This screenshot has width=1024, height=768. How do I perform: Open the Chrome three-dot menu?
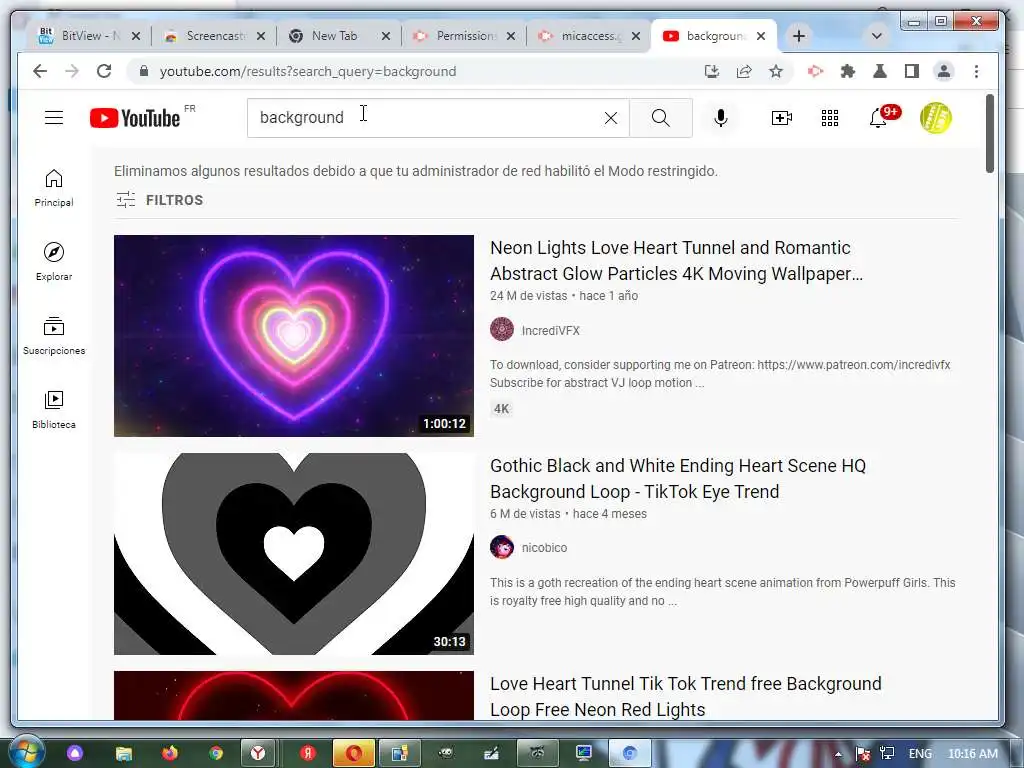pyautogui.click(x=976, y=71)
